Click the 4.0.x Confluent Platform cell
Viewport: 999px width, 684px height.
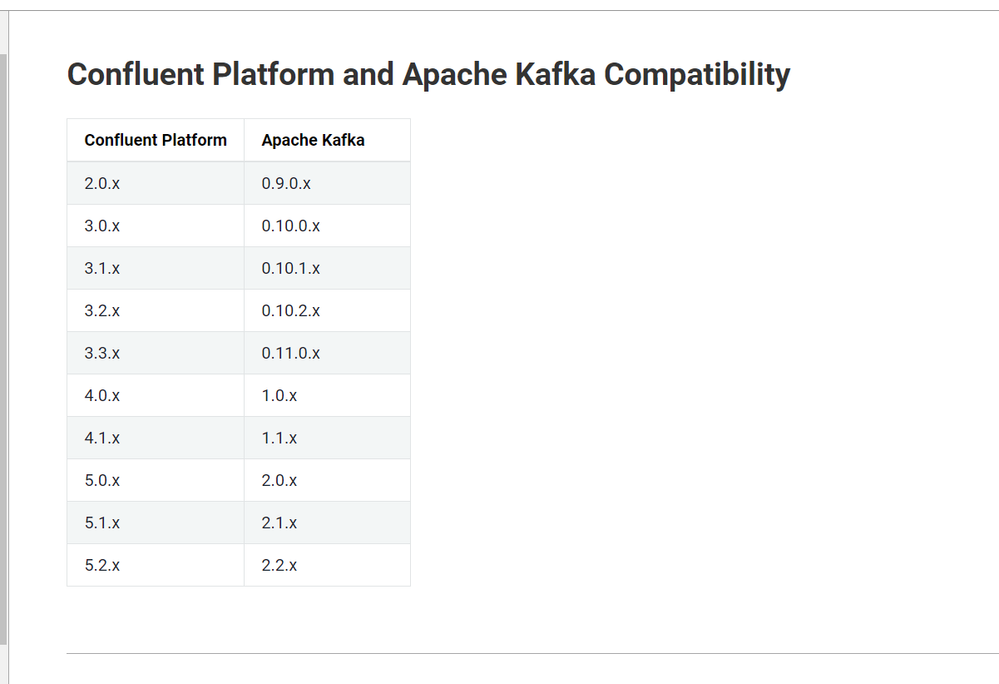coord(102,396)
